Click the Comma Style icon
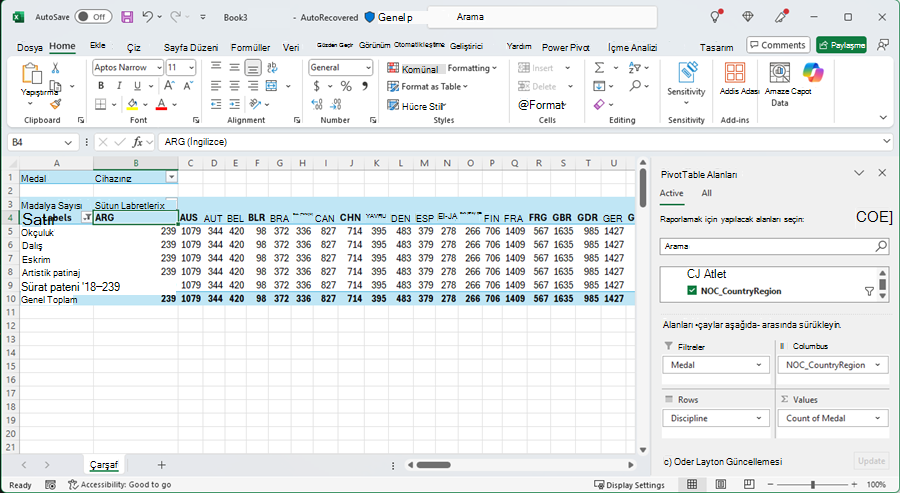 [364, 86]
